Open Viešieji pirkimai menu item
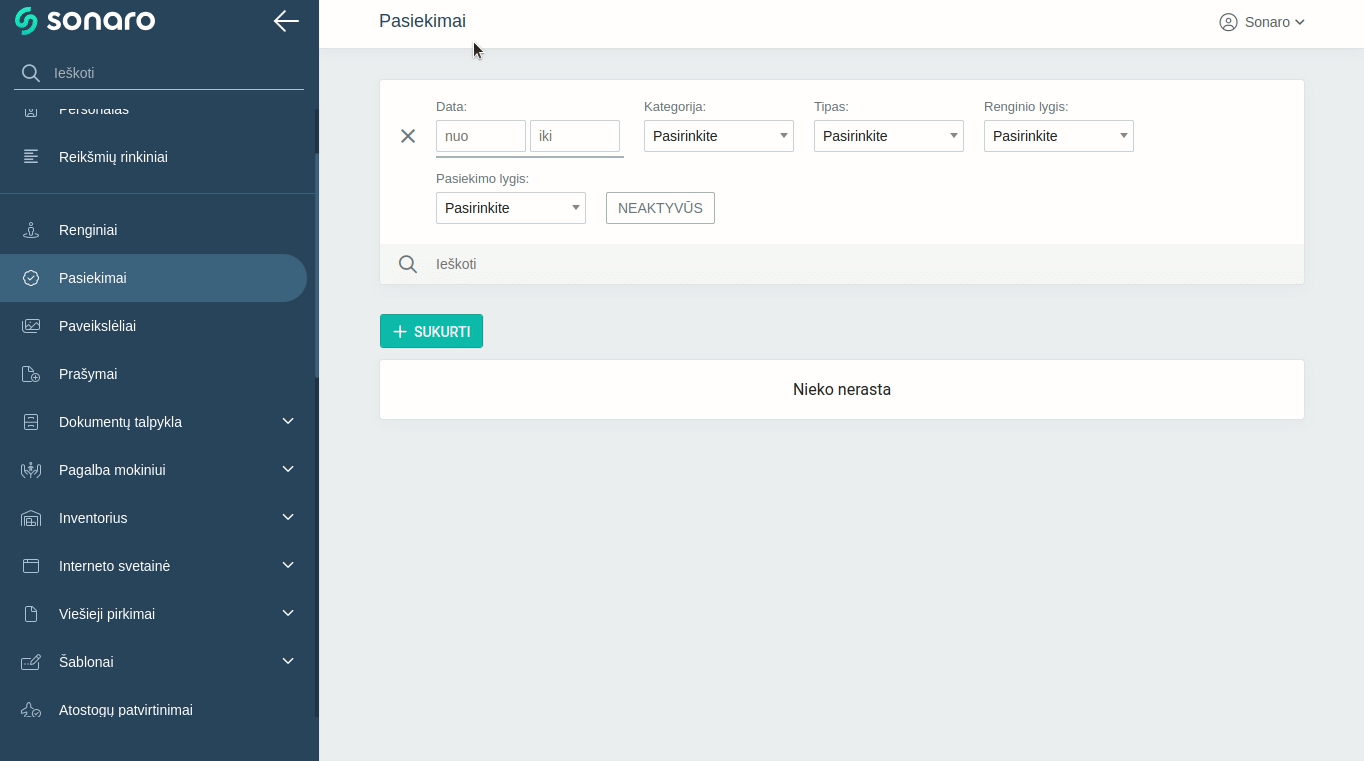The width and height of the screenshot is (1364, 761). point(107,614)
